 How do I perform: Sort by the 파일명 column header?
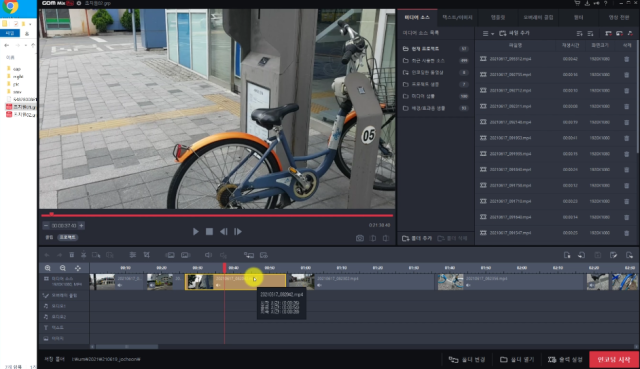click(x=515, y=45)
